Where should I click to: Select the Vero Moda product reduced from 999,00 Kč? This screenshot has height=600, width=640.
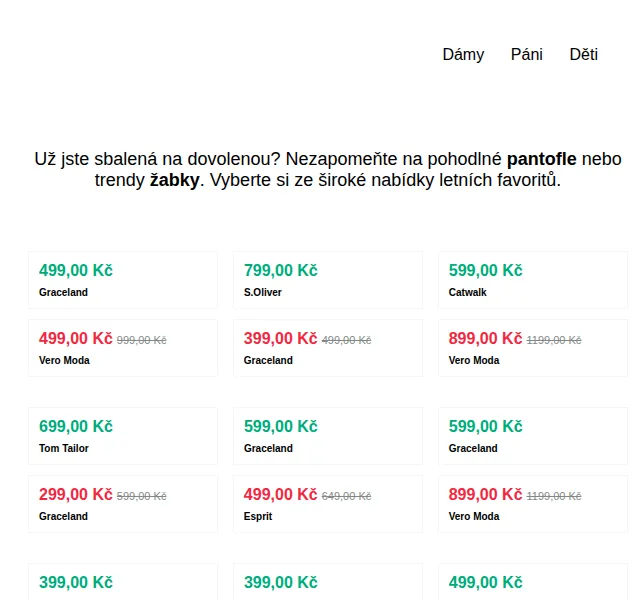[x=123, y=348]
